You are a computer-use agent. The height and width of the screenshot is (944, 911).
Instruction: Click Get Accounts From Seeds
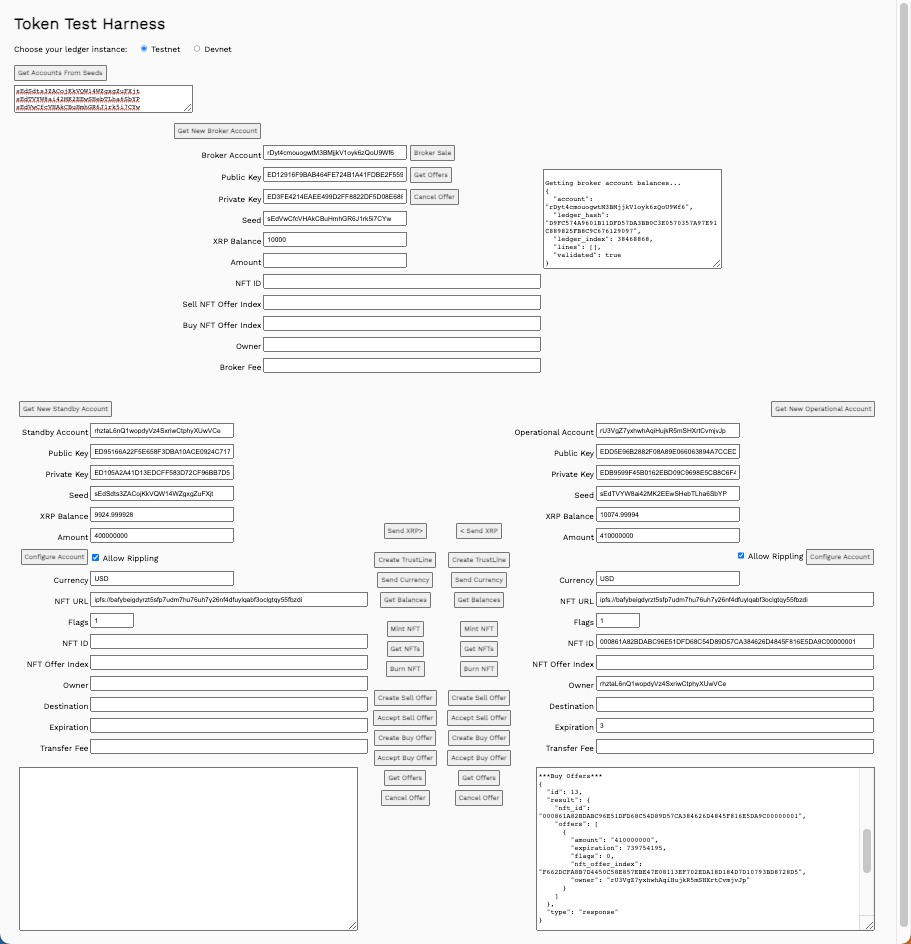[60, 73]
